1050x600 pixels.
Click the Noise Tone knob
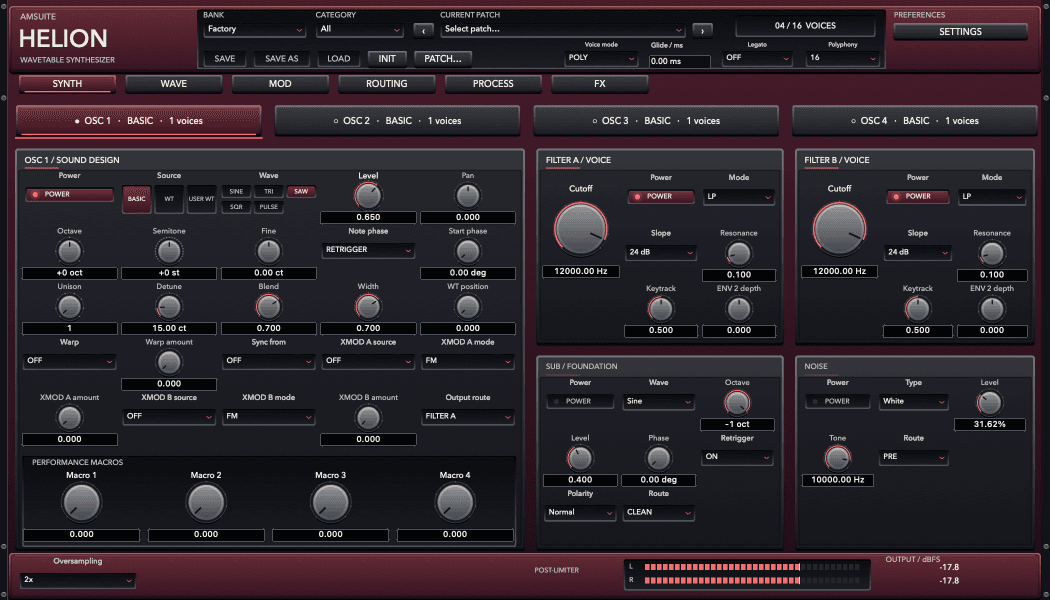(x=837, y=458)
